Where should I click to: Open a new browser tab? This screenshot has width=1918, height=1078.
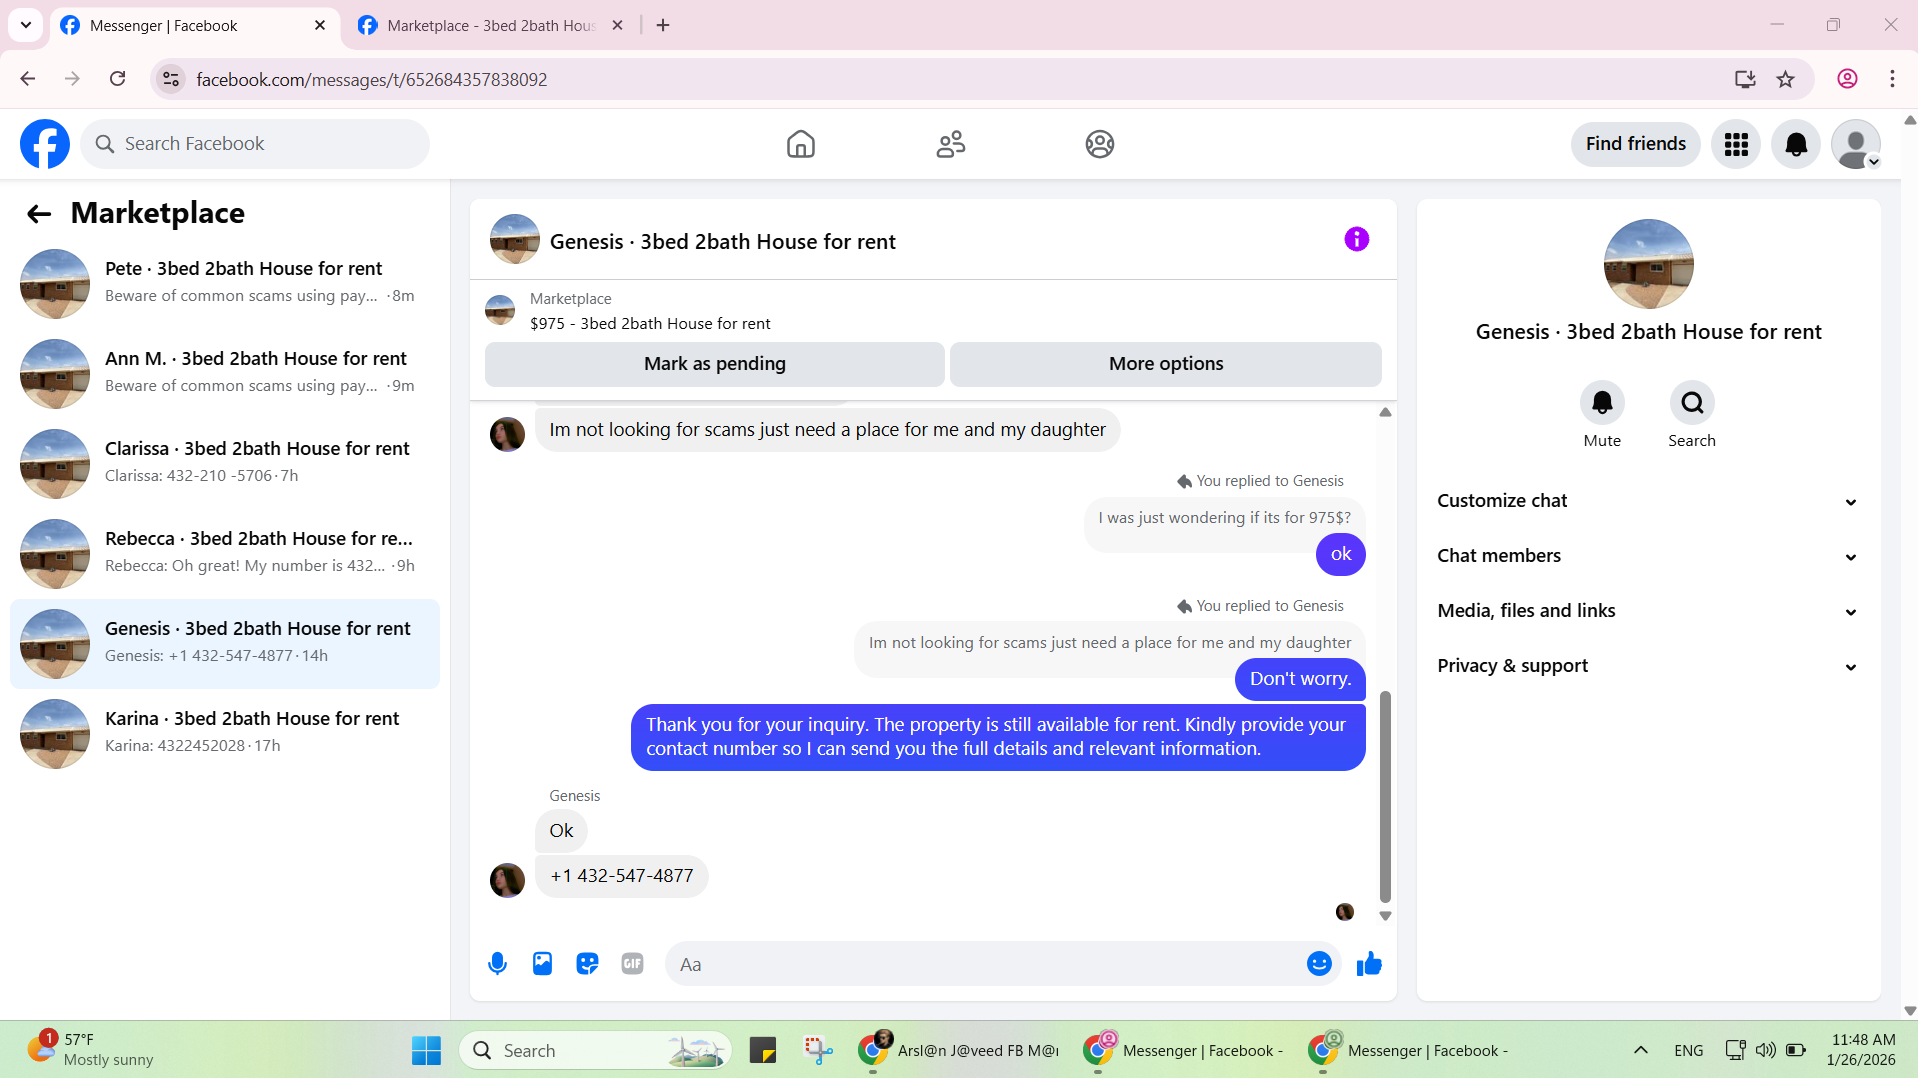tap(663, 26)
